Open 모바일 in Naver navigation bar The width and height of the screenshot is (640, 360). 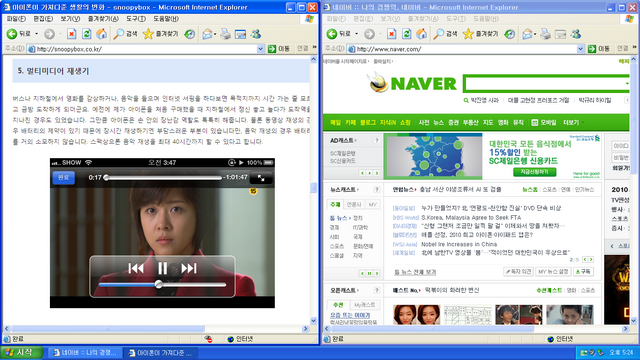(544, 122)
